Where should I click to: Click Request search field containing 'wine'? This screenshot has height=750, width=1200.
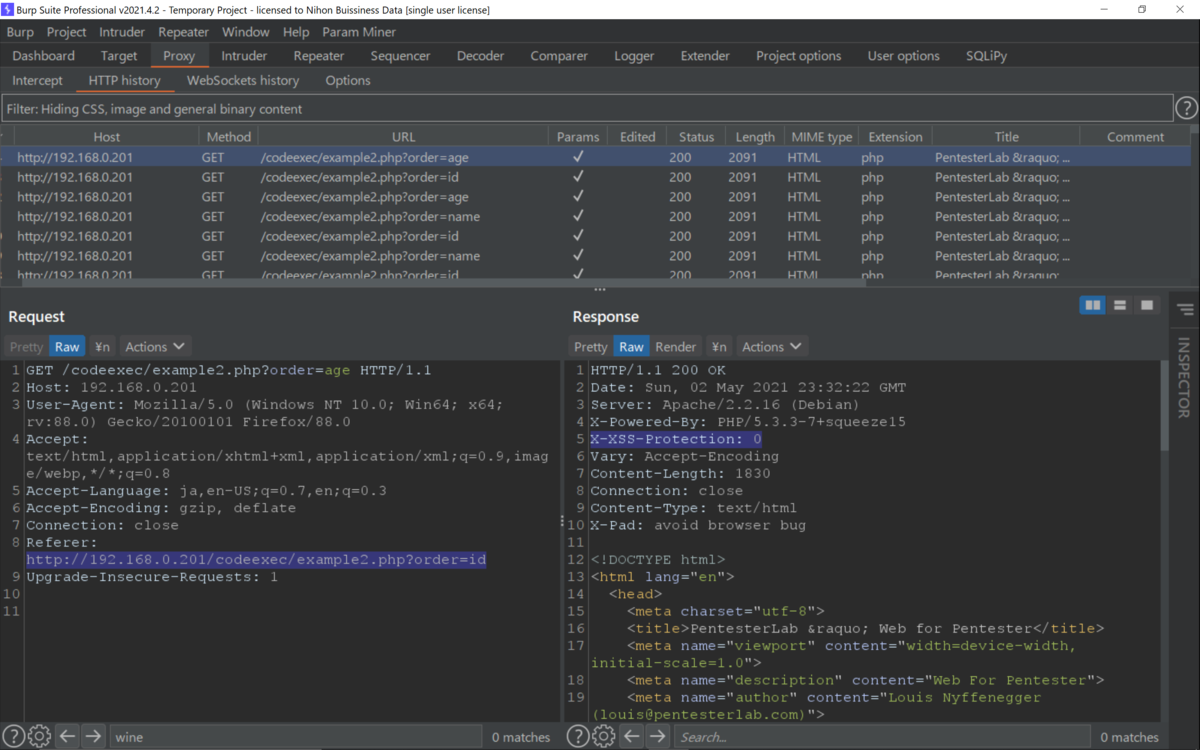295,736
